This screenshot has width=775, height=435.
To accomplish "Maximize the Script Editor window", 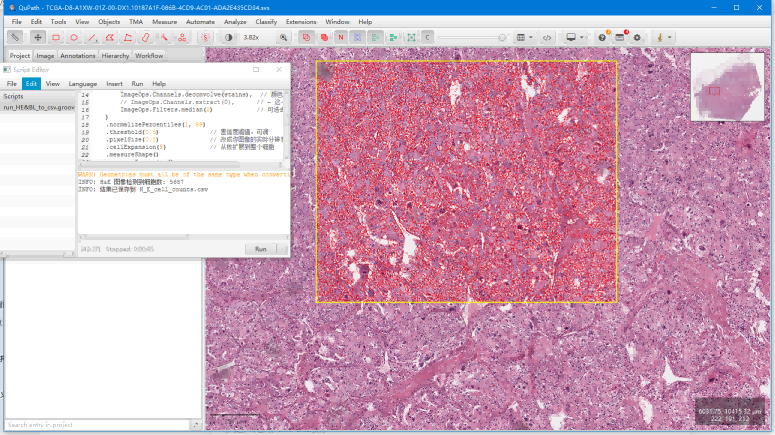I will click(x=256, y=70).
